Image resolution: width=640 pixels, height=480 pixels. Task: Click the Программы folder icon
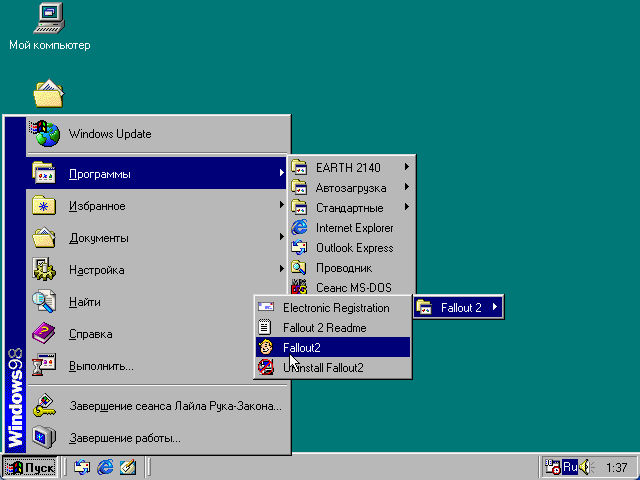tap(44, 173)
